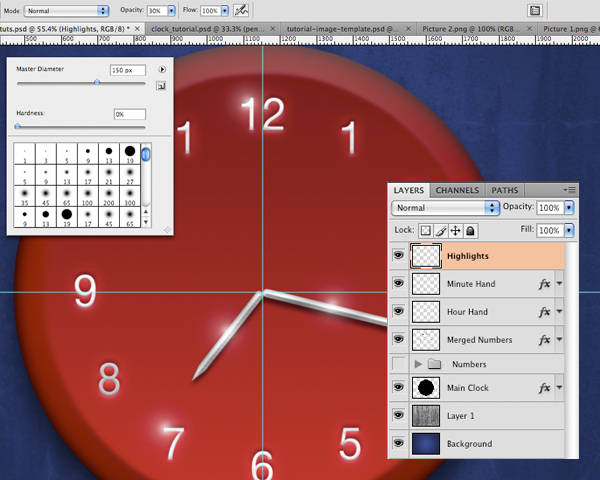Click the Master Diameter slider handle
Screen dimensions: 600x480
pyautogui.click(x=96, y=83)
